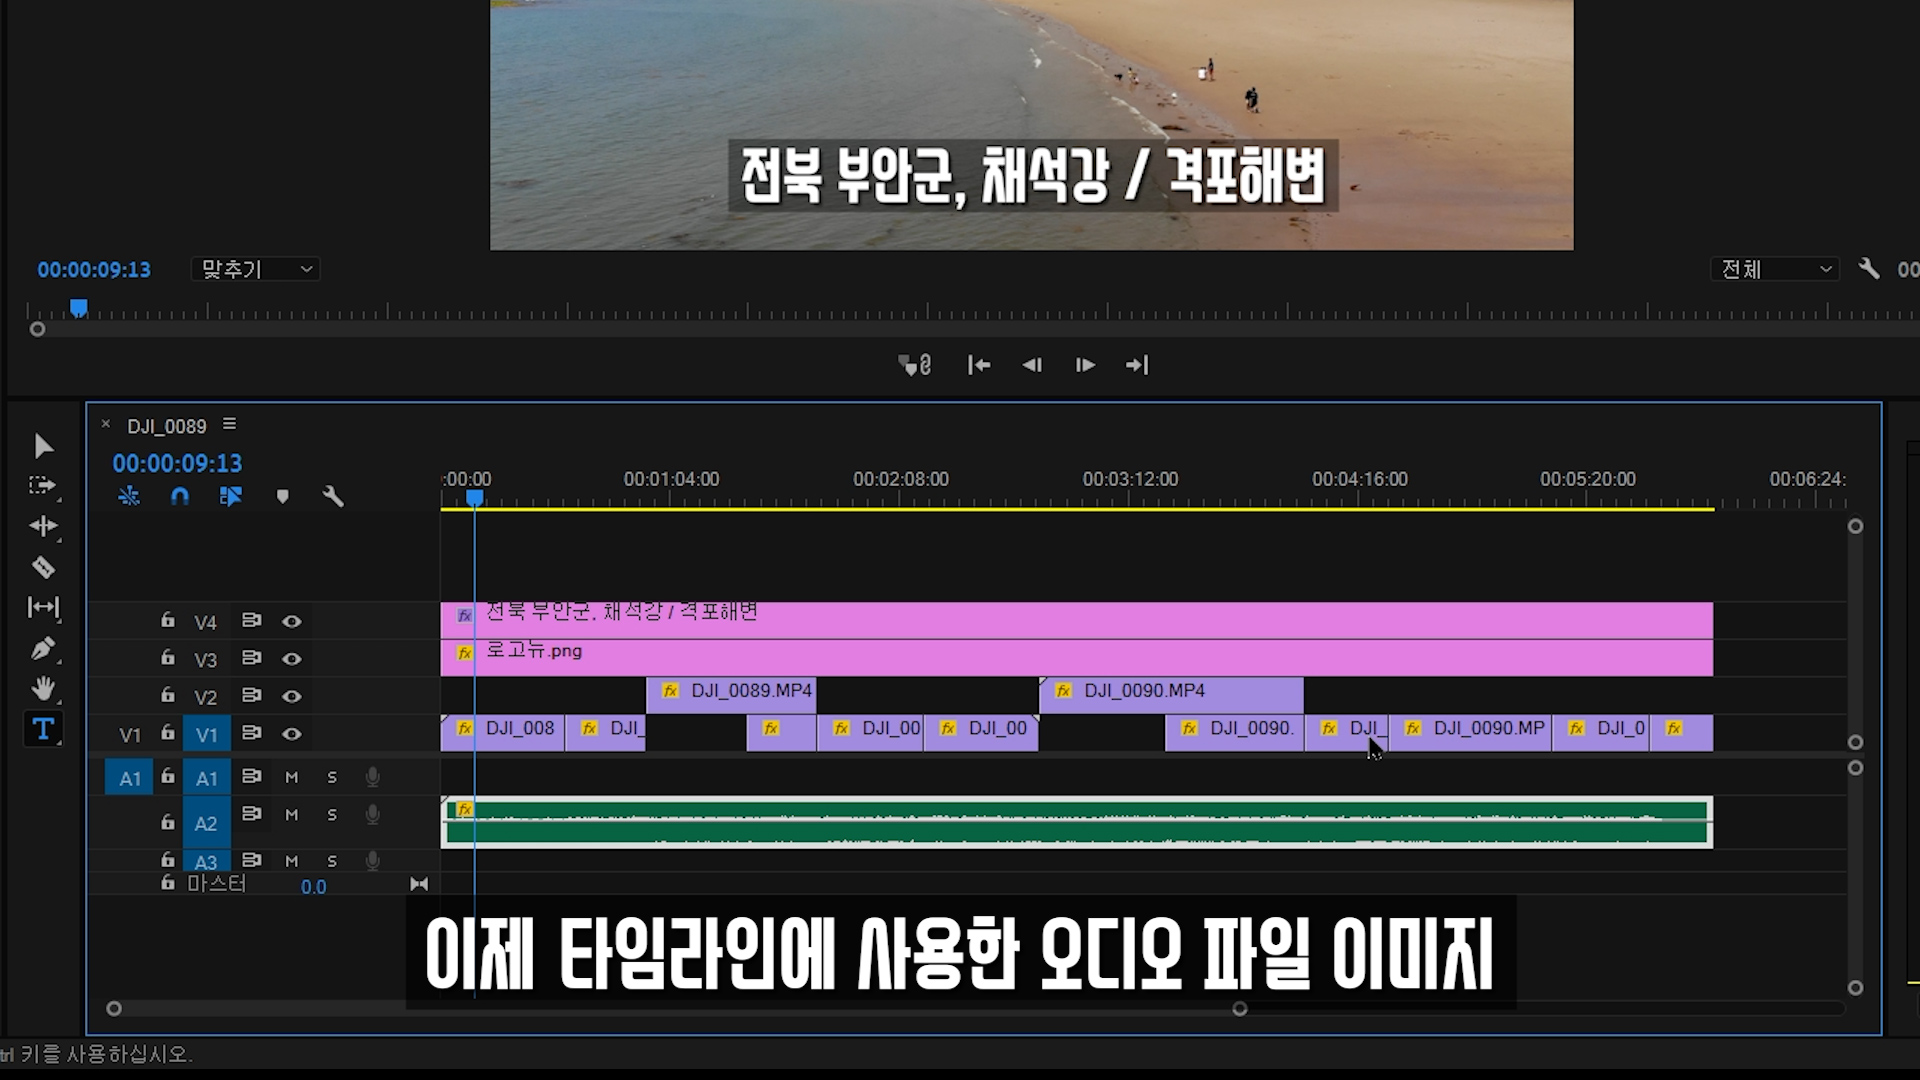Viewport: 1920px width, 1080px height.
Task: Mute the A1 audio track
Action: 292,777
